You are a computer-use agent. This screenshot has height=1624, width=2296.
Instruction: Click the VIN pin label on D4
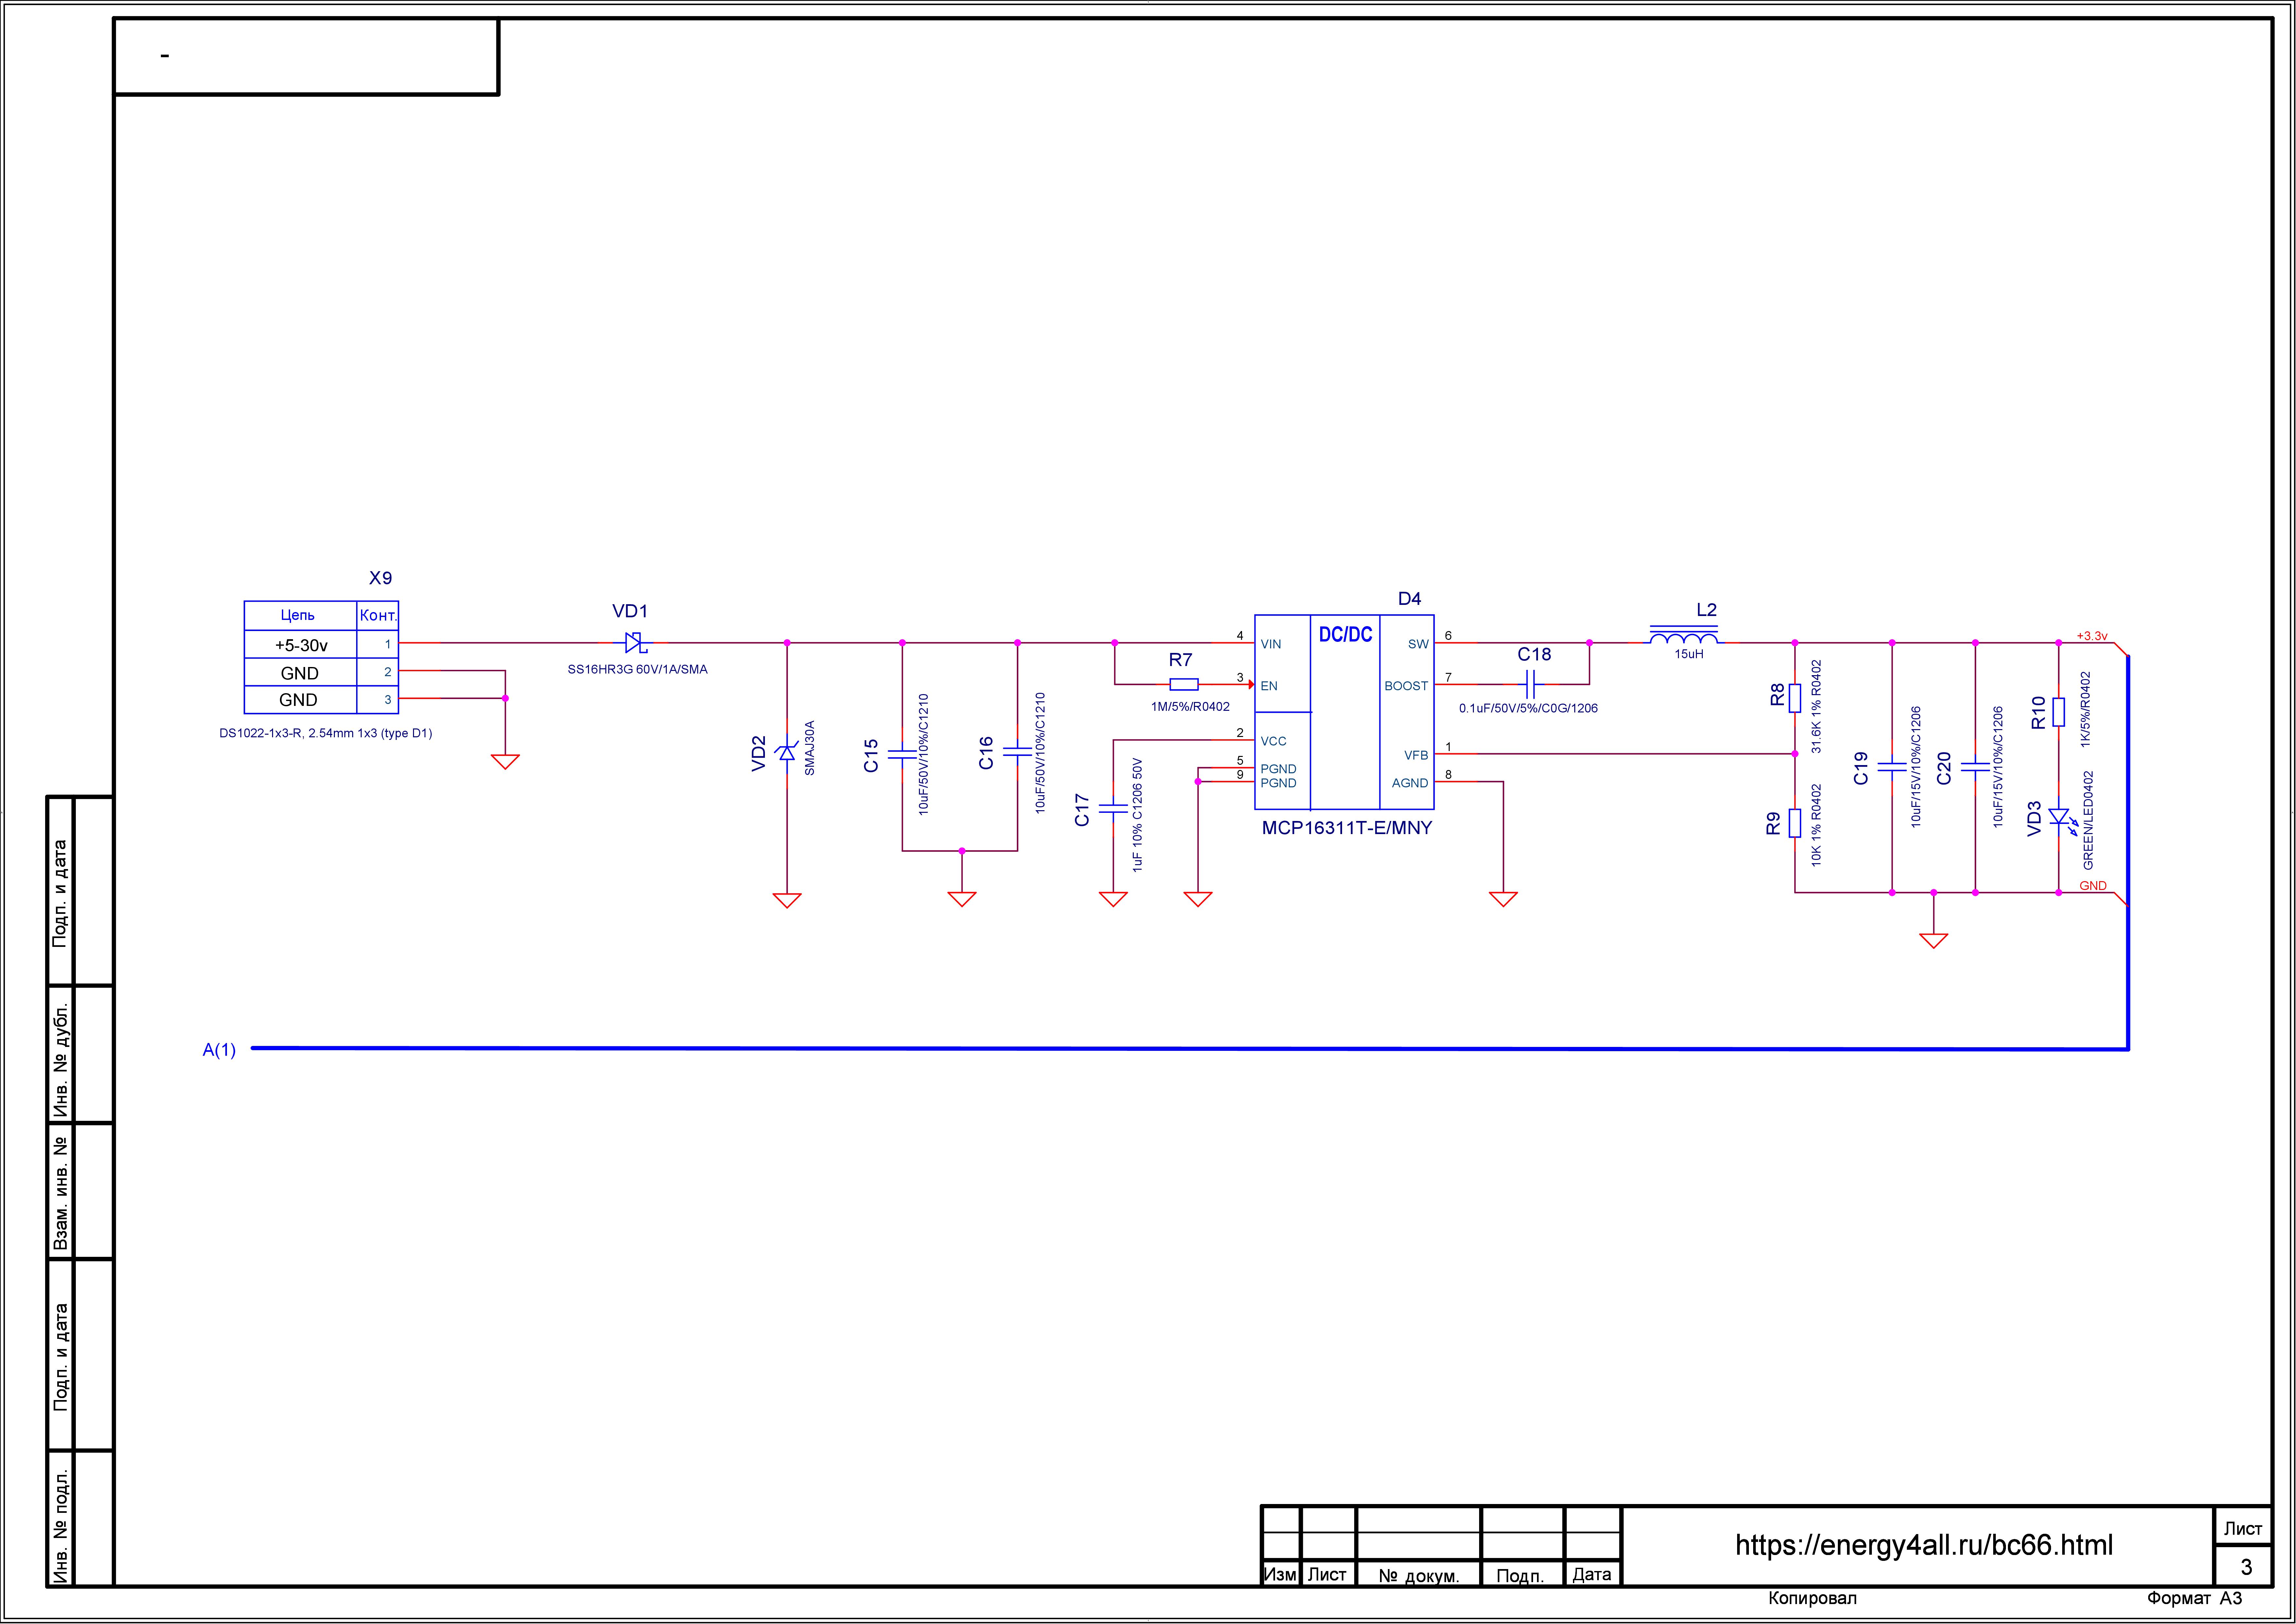point(1271,644)
